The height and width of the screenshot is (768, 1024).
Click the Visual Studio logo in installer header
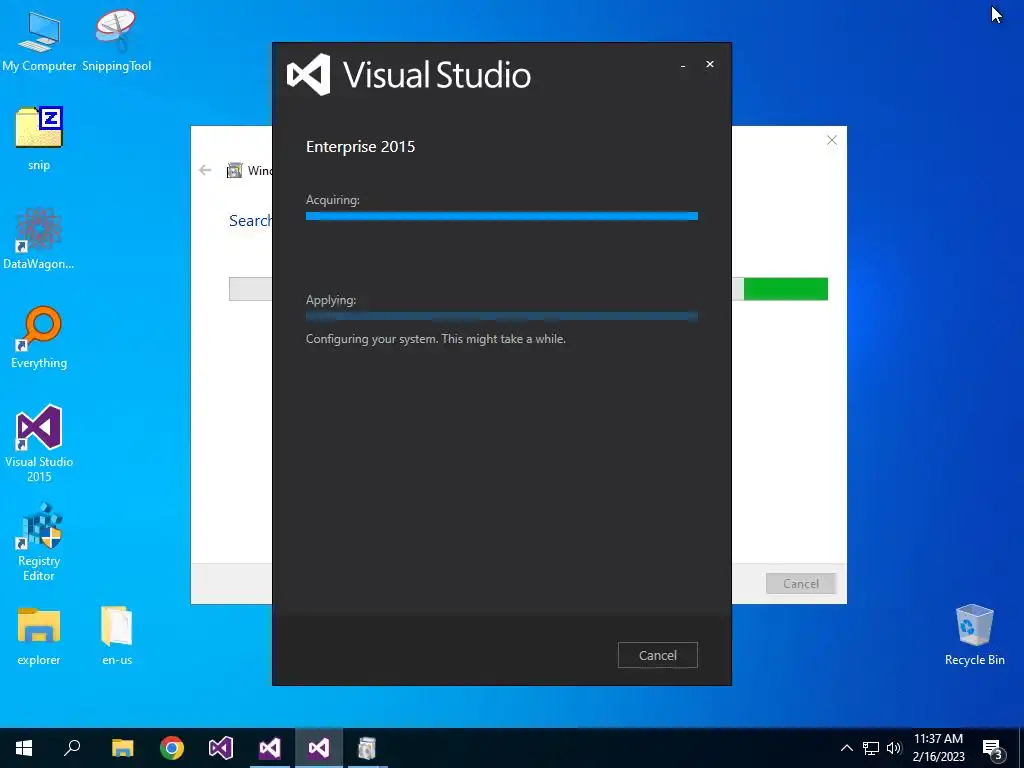click(x=309, y=74)
